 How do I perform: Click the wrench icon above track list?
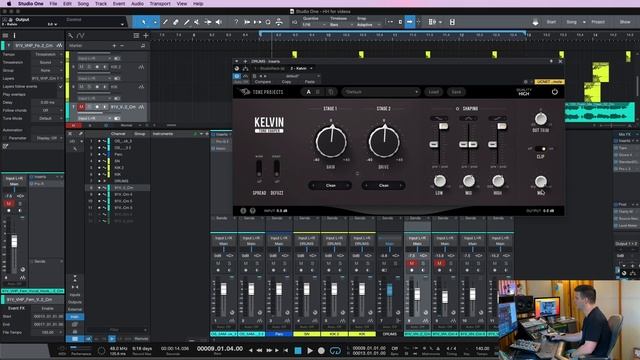[71, 36]
